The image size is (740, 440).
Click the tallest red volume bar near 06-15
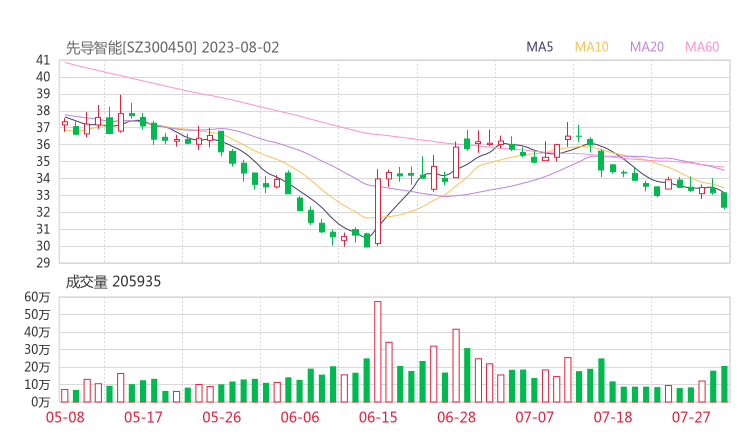point(378,352)
